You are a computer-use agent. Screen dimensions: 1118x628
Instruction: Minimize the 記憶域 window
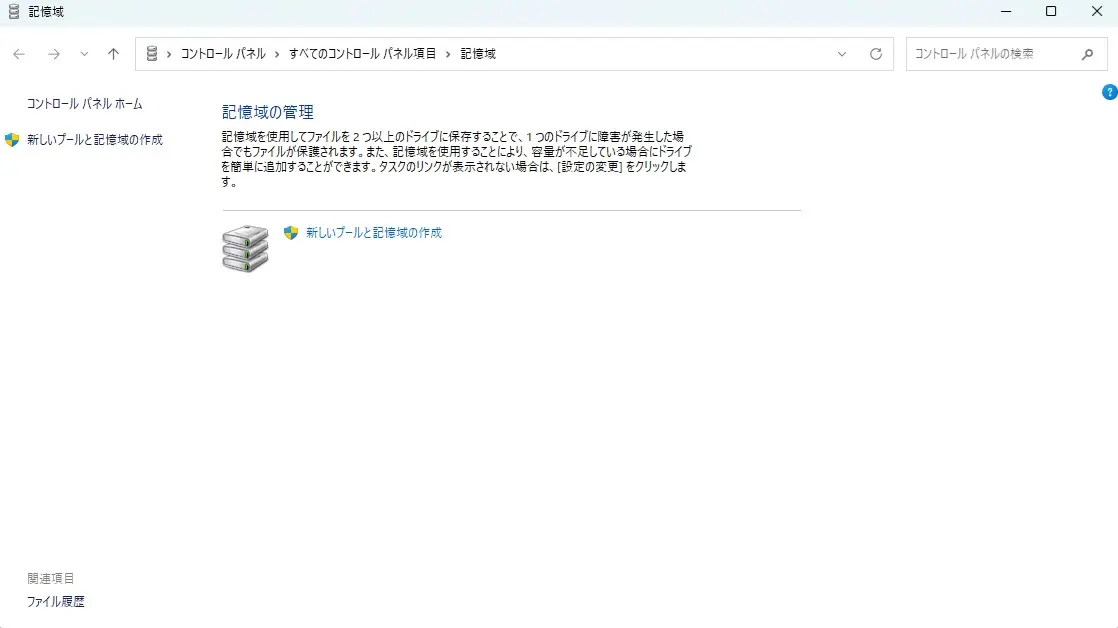[1006, 11]
